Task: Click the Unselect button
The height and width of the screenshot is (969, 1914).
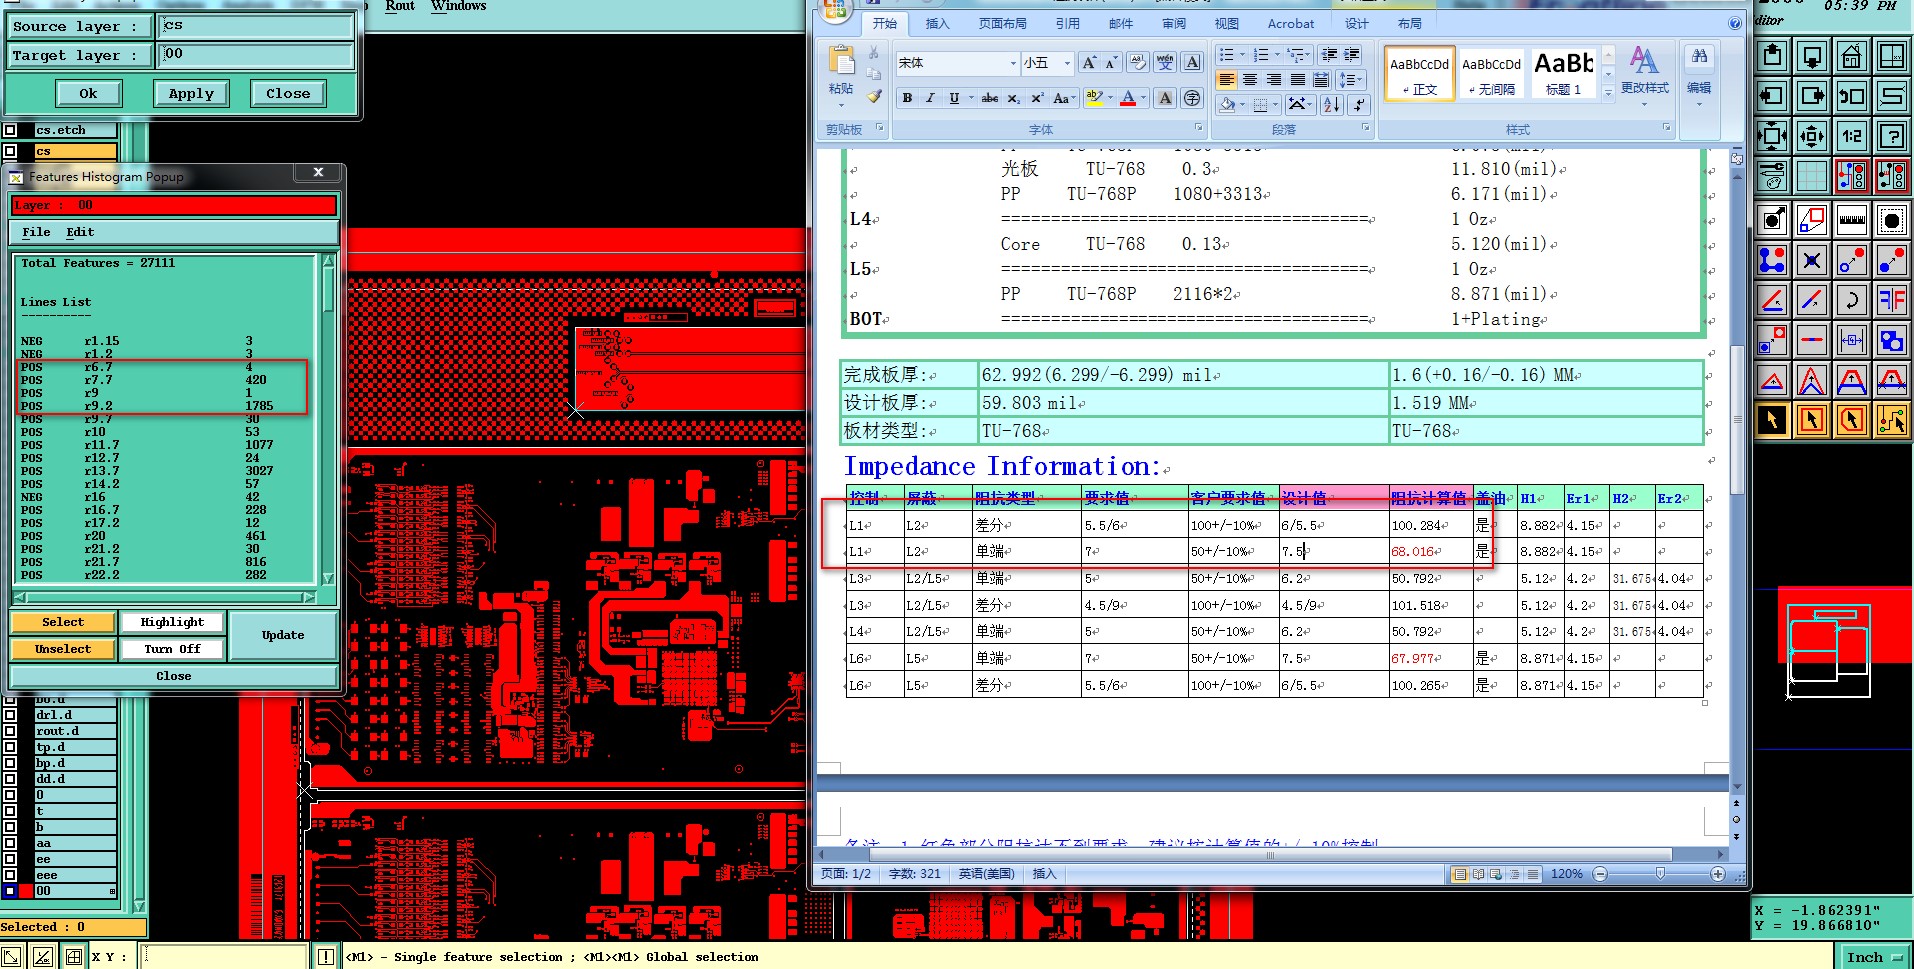Action: 63,649
